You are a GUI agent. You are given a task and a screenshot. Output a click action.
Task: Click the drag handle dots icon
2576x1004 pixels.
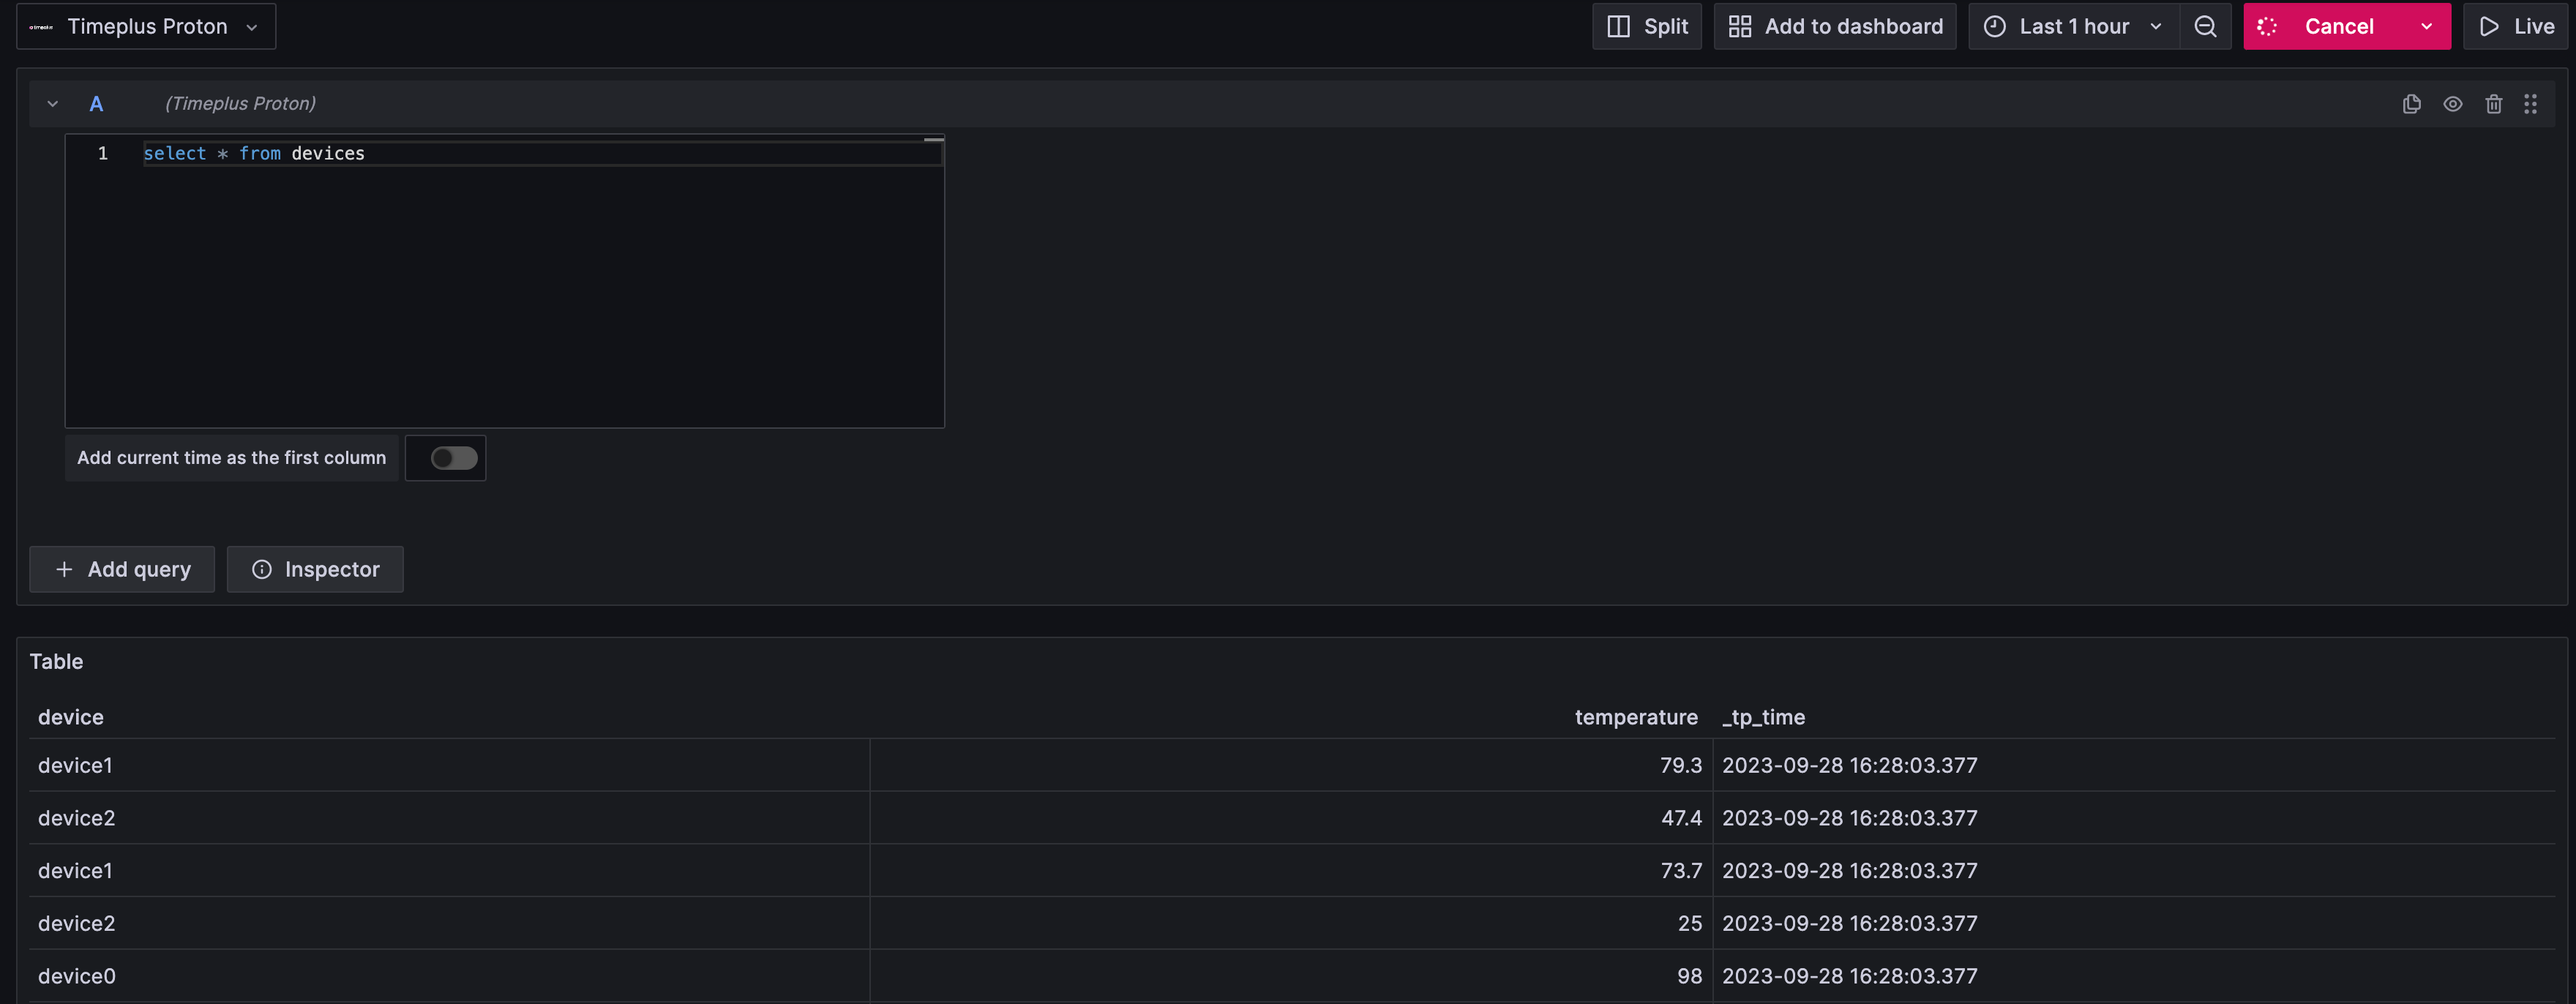point(2530,104)
